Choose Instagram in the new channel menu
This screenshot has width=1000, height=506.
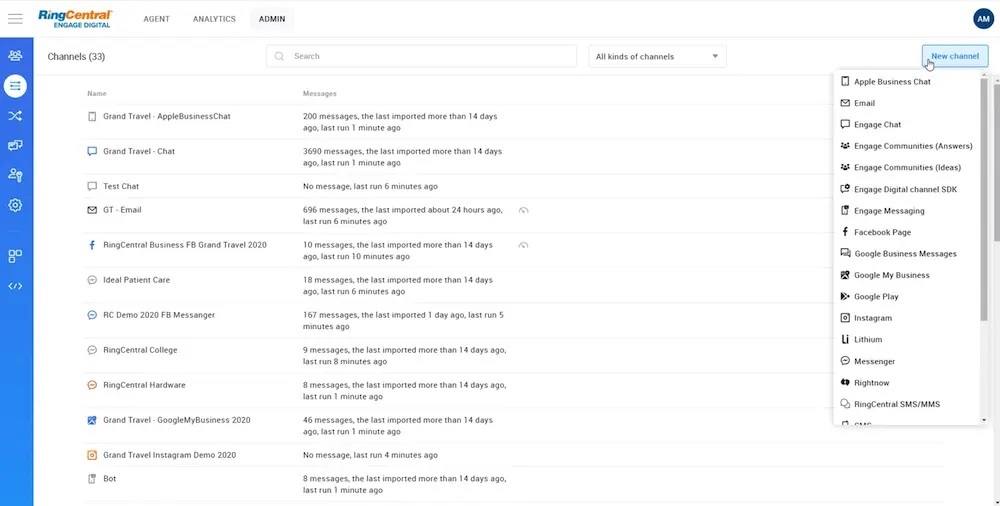click(872, 318)
